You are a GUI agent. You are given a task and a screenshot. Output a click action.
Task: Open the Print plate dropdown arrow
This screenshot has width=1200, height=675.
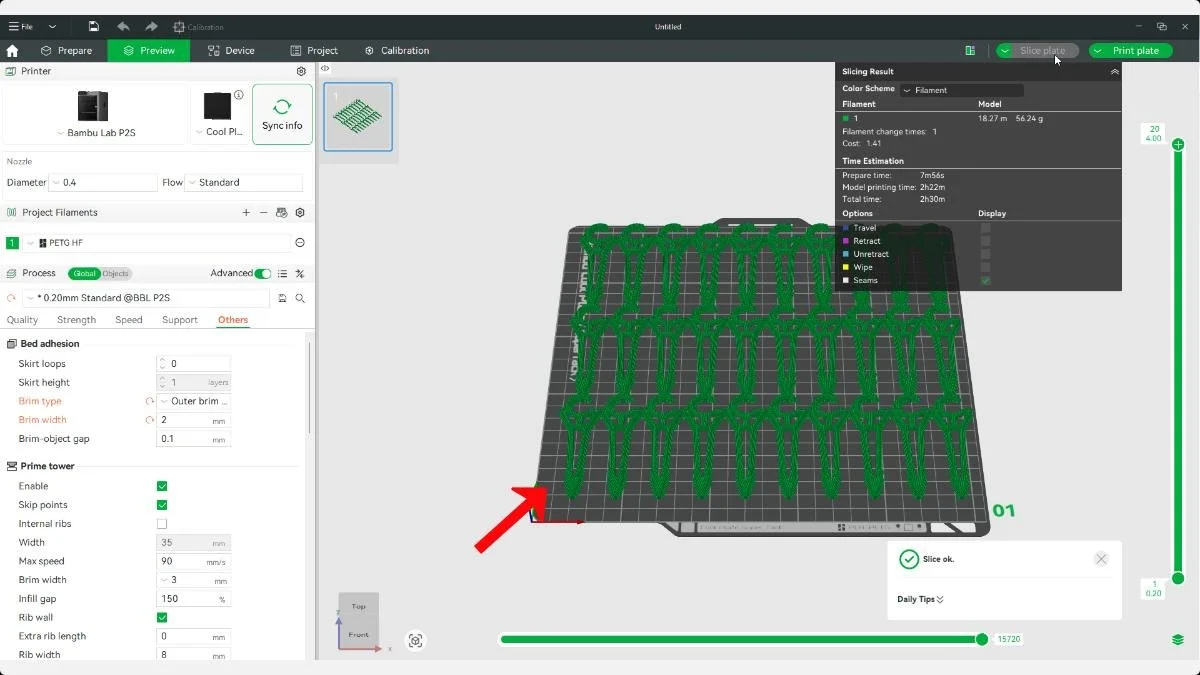pos(1098,51)
